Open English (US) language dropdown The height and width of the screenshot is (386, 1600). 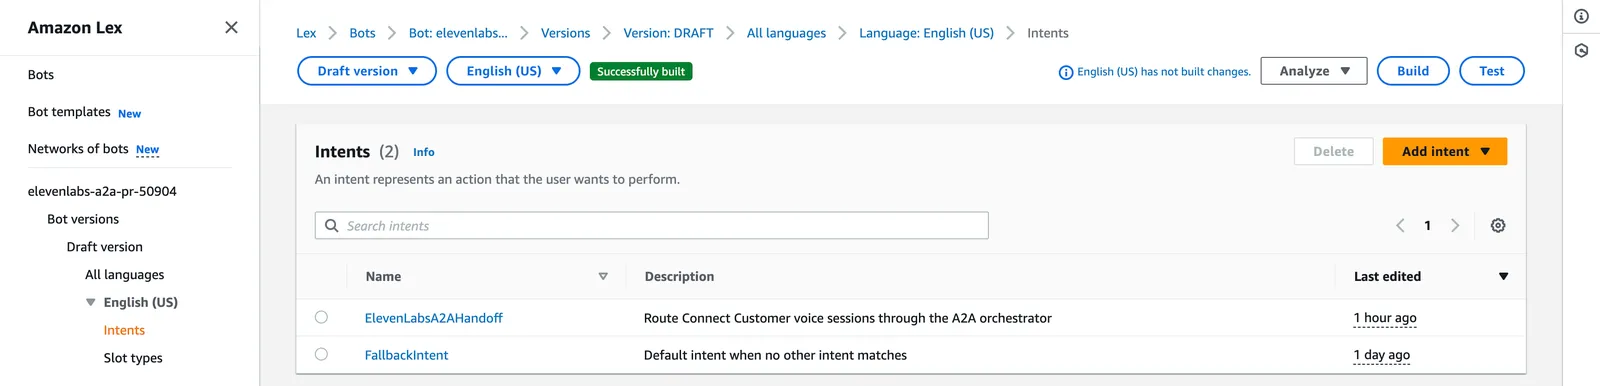pos(513,71)
